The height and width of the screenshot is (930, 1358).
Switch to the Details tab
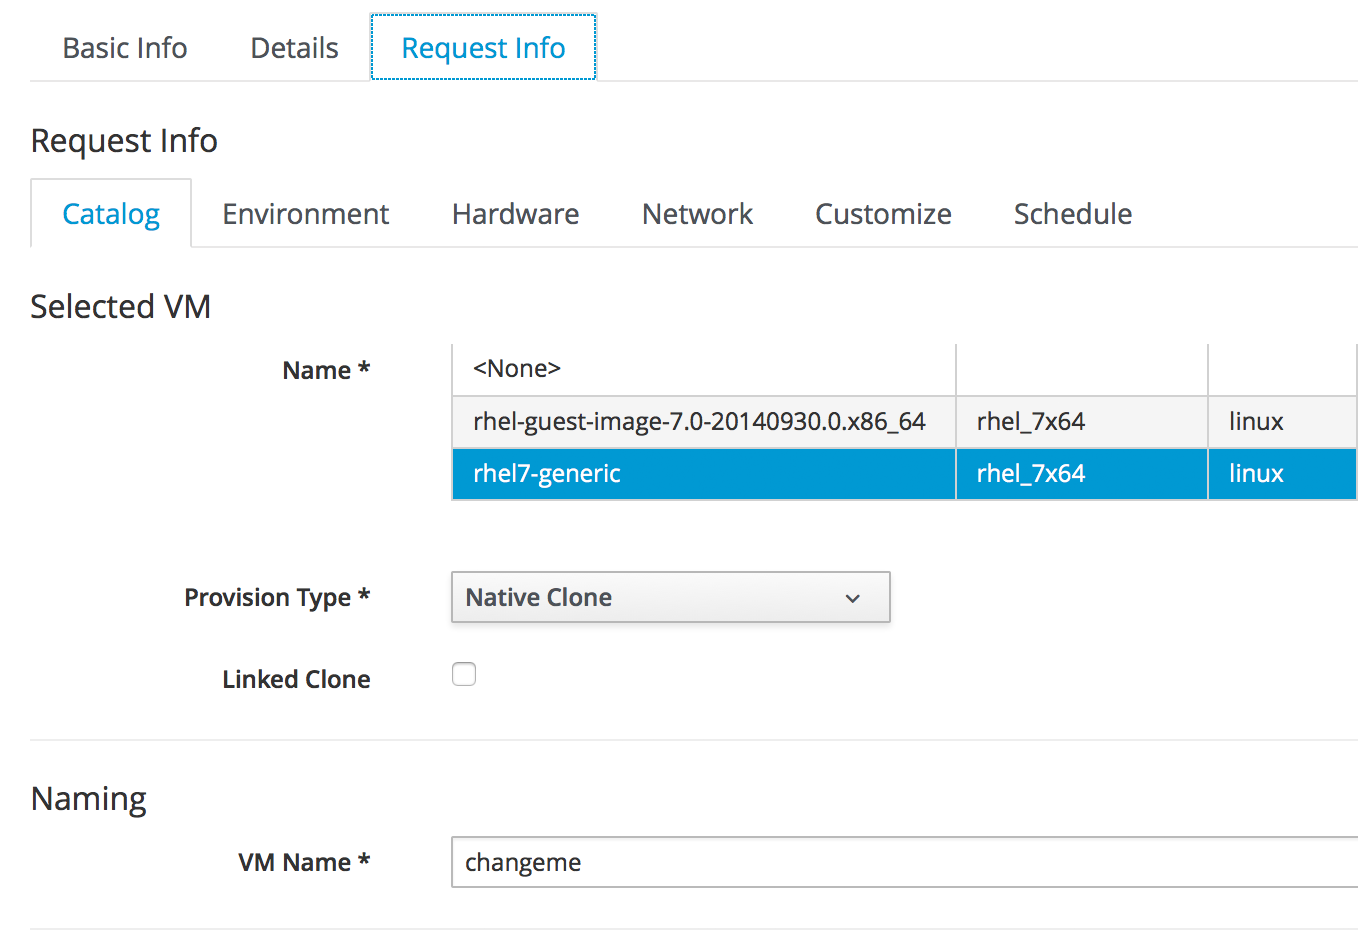pyautogui.click(x=294, y=48)
